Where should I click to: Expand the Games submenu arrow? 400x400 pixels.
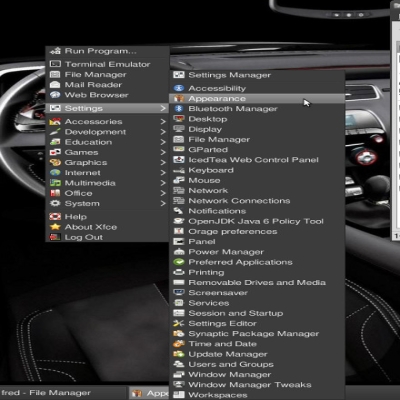[163, 152]
